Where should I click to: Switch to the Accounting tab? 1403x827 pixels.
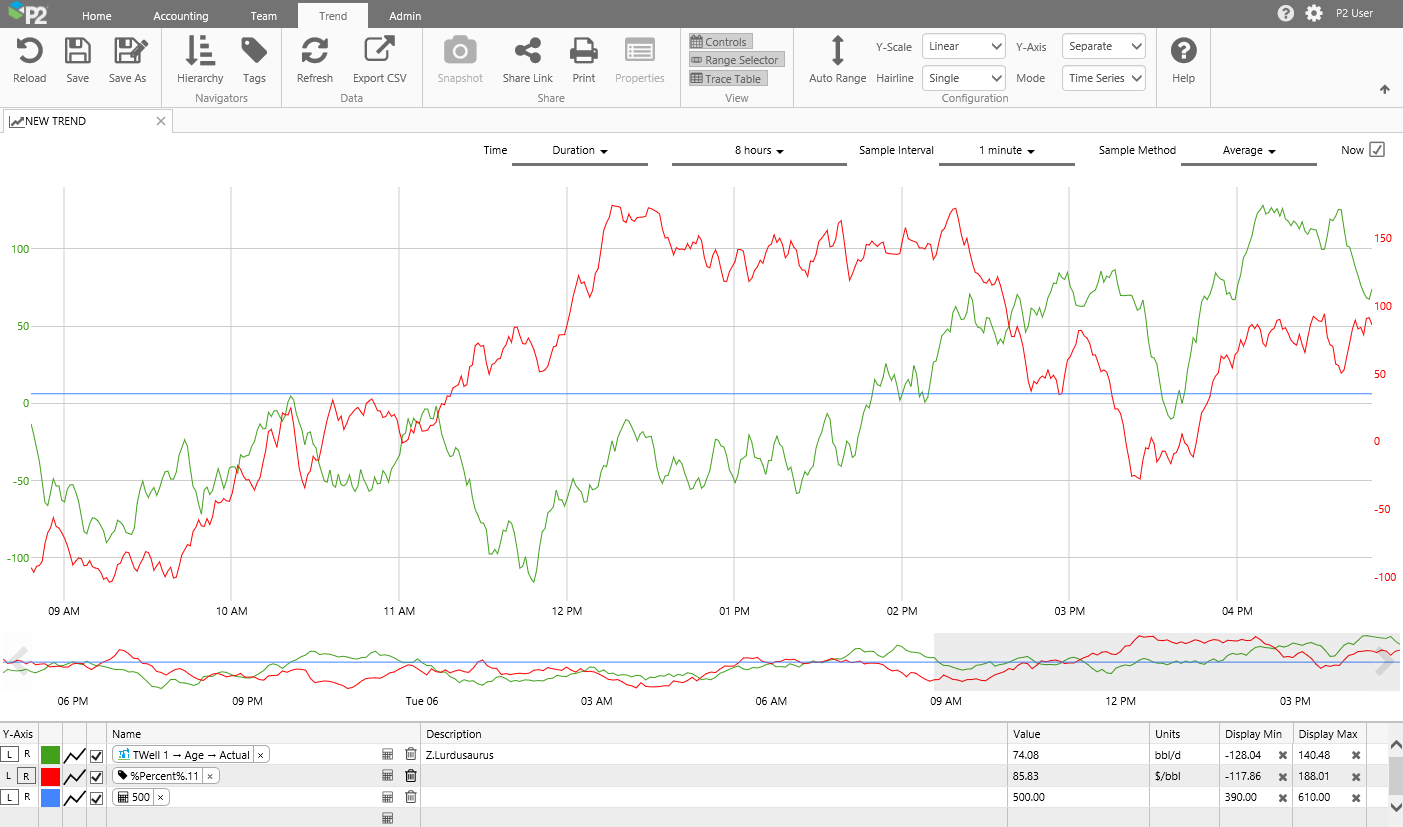(181, 16)
